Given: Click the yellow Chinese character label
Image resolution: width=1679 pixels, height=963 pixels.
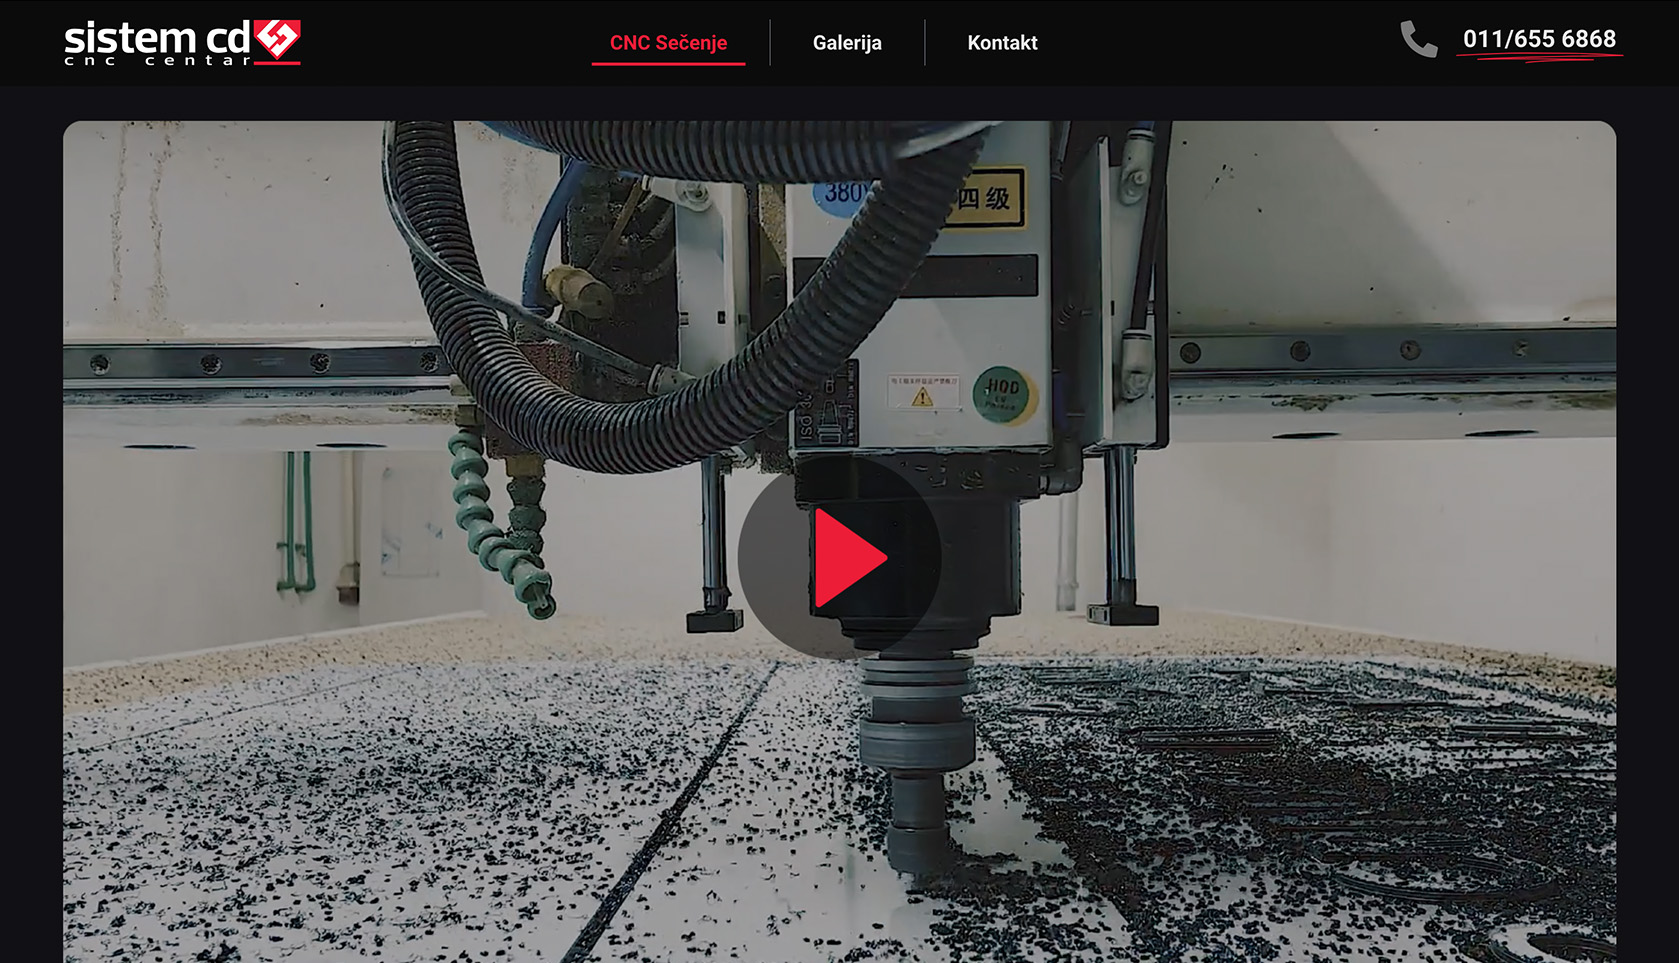Looking at the screenshot, I should (x=985, y=198).
